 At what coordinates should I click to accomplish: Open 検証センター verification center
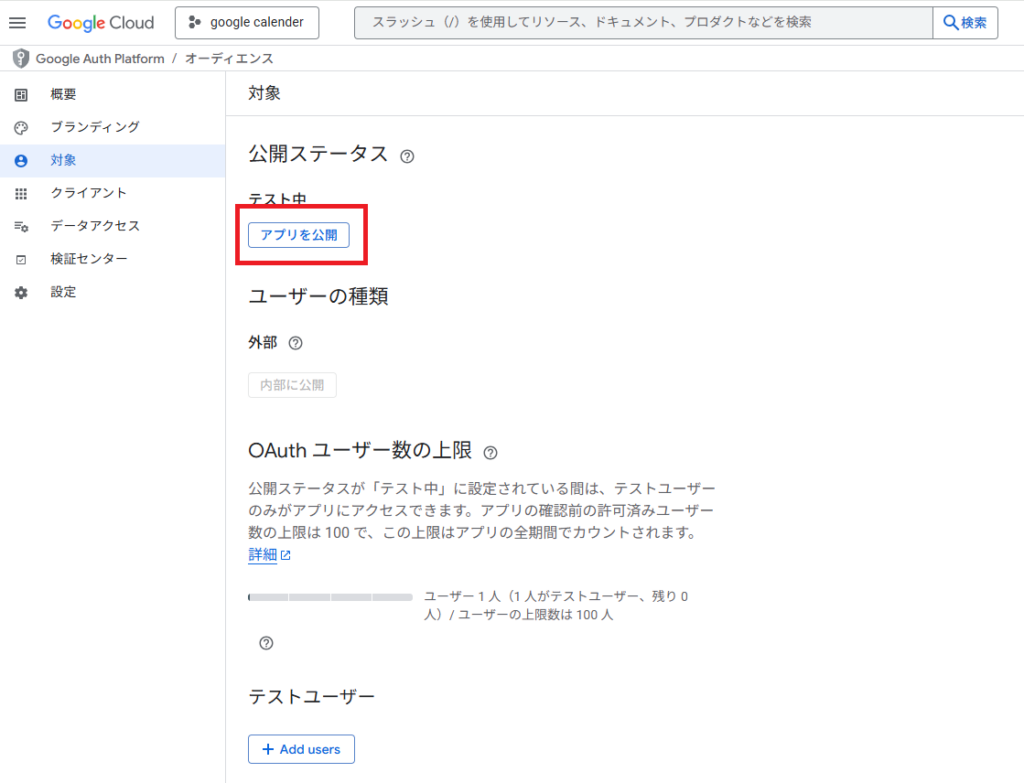coord(89,259)
